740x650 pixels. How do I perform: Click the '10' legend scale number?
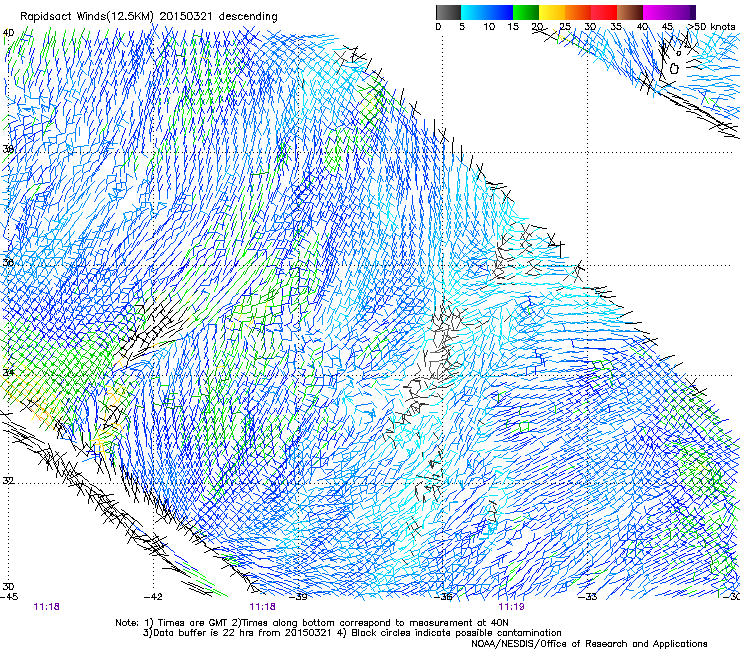489,27
